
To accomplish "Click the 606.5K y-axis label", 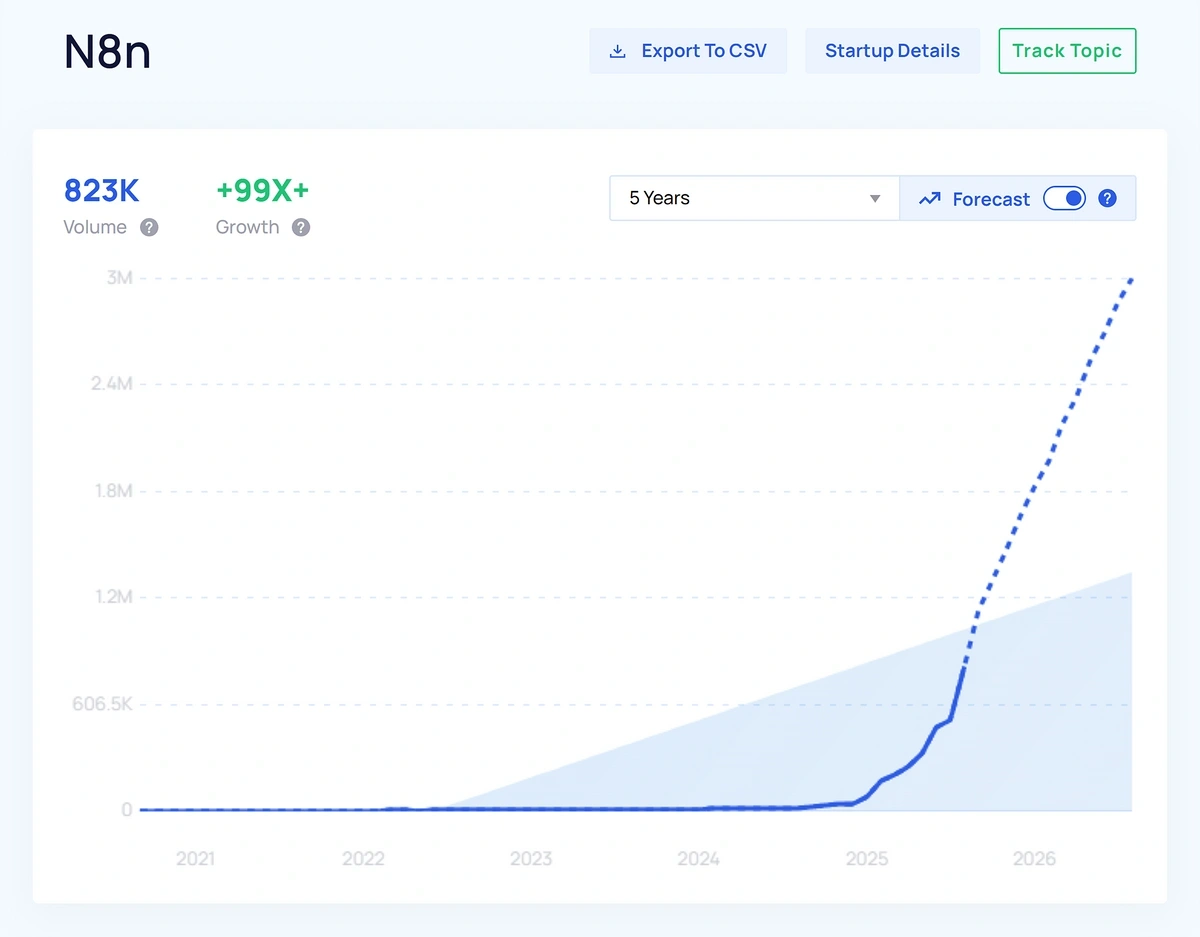I will pos(102,704).
